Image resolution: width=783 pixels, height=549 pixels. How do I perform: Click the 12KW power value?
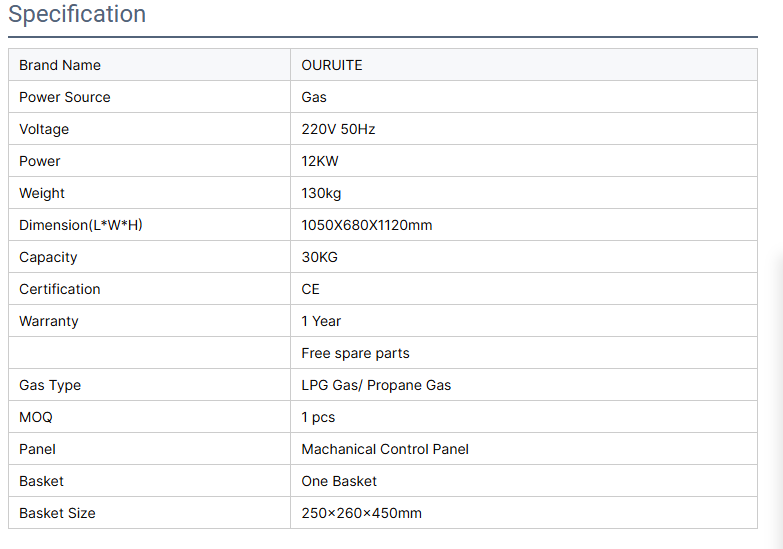point(320,161)
